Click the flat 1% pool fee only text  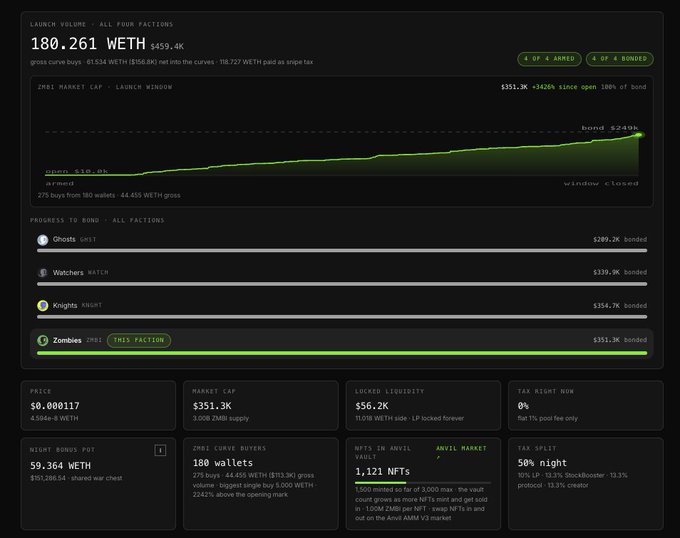(x=548, y=418)
